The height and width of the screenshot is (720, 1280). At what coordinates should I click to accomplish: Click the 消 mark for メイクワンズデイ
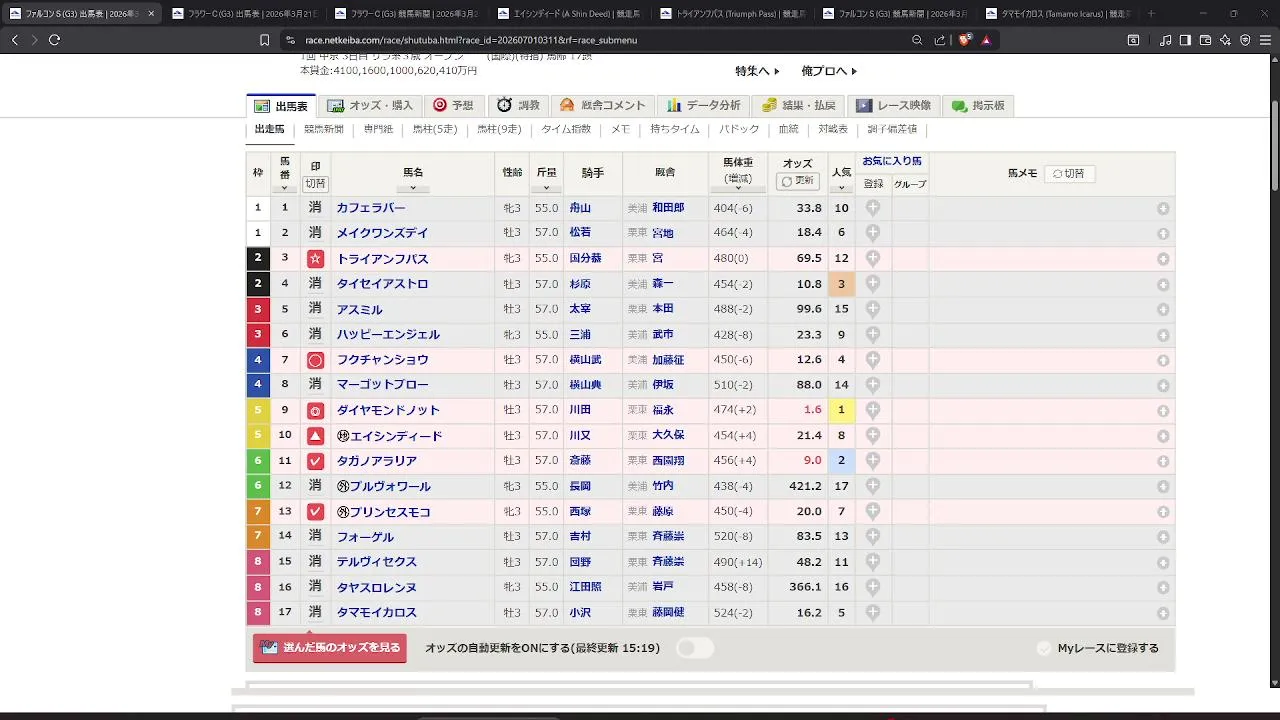click(x=315, y=233)
